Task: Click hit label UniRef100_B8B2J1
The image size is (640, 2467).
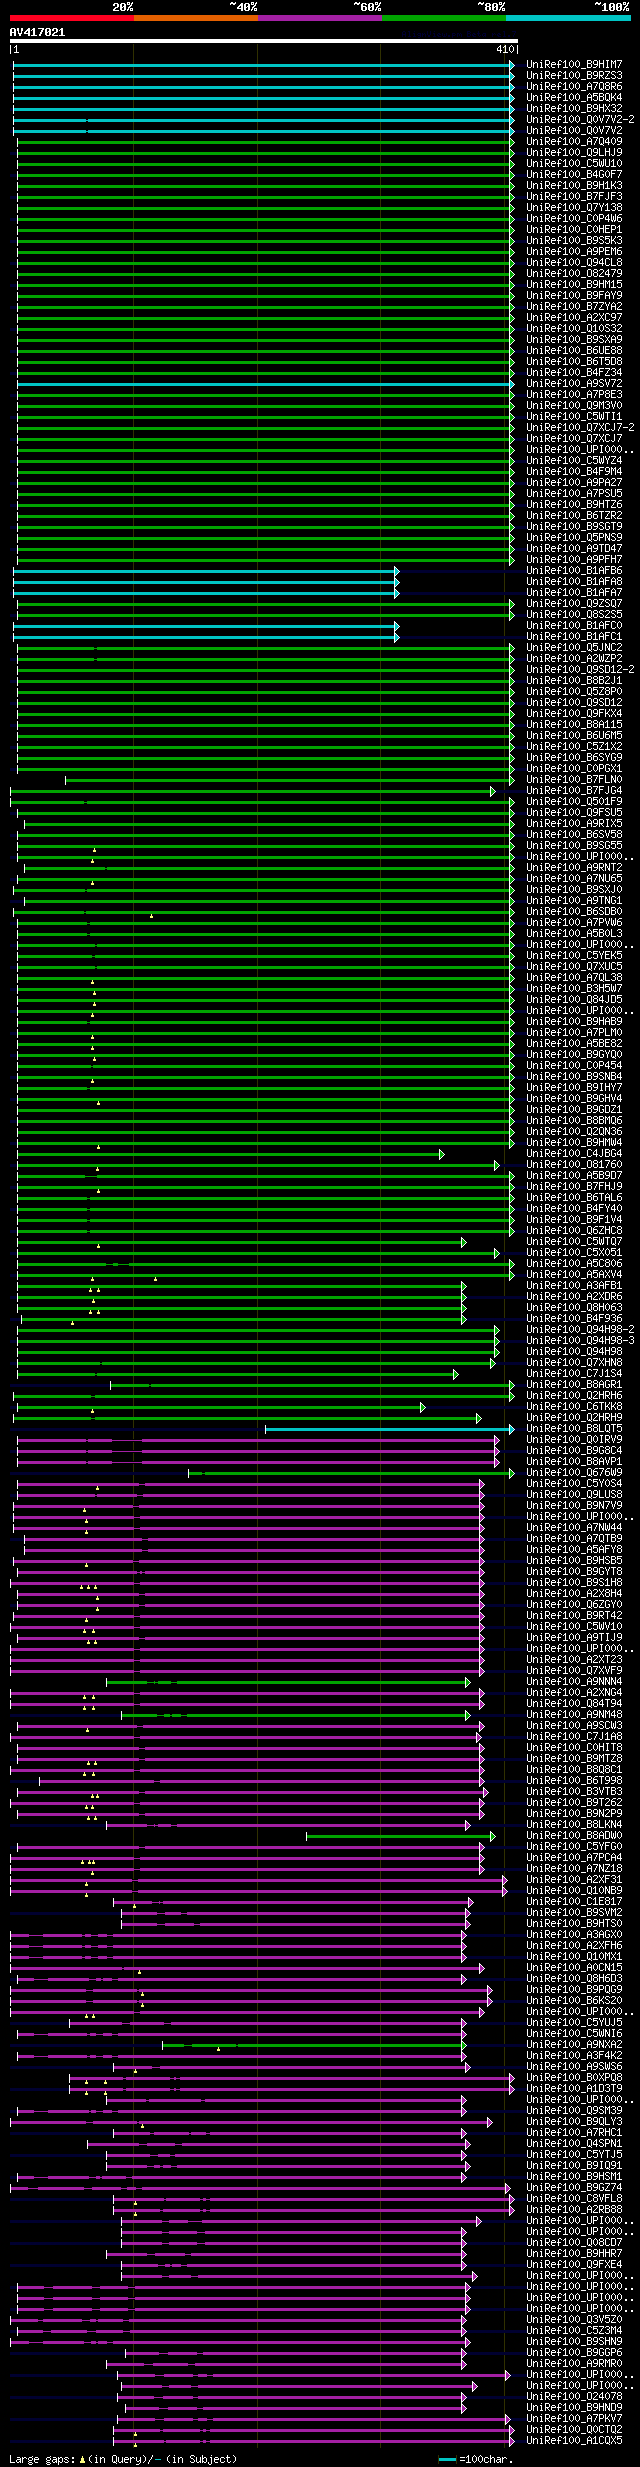Action: pos(574,681)
